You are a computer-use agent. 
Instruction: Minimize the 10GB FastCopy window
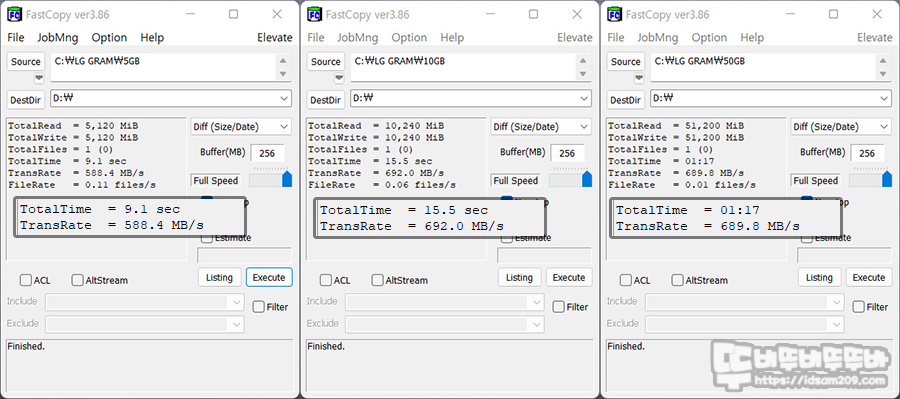point(490,14)
